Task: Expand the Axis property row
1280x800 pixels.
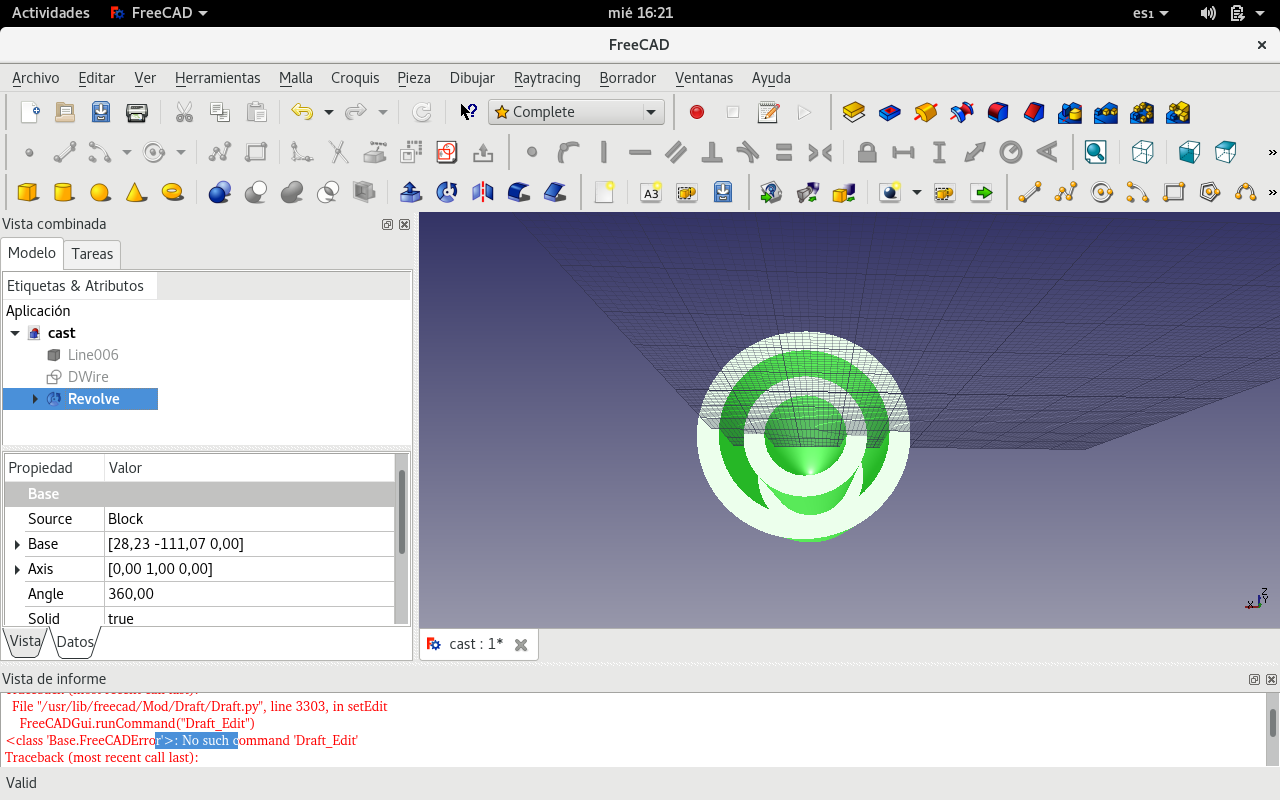Action: [17, 569]
